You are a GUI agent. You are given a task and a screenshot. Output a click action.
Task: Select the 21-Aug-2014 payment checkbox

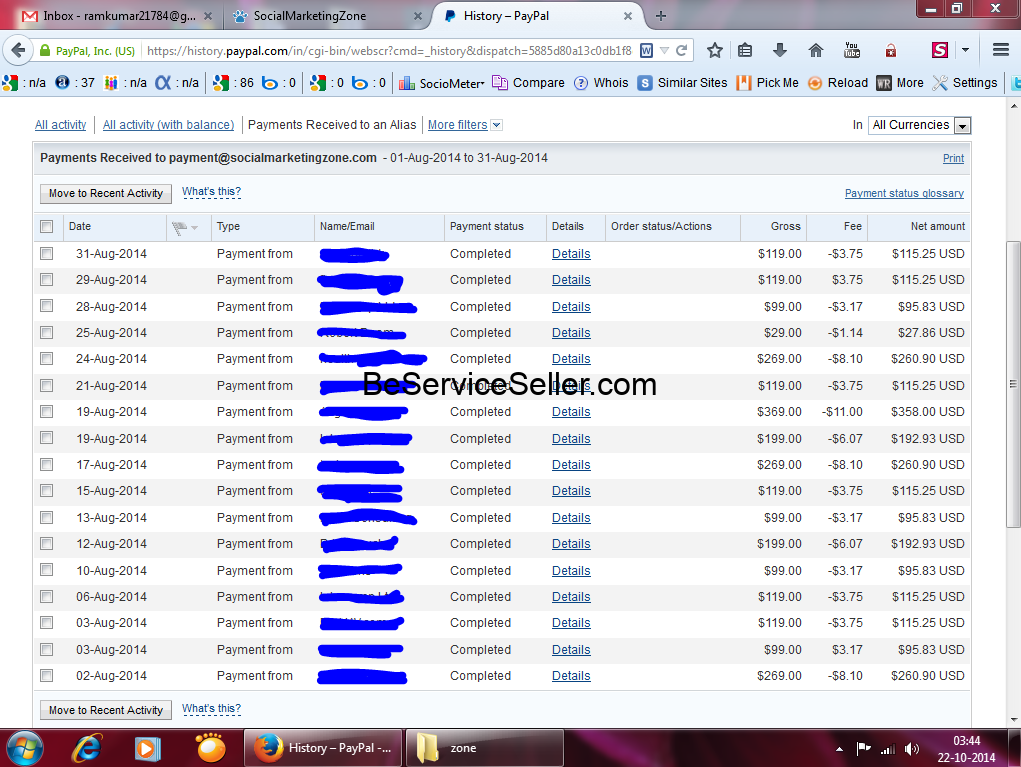[46, 385]
